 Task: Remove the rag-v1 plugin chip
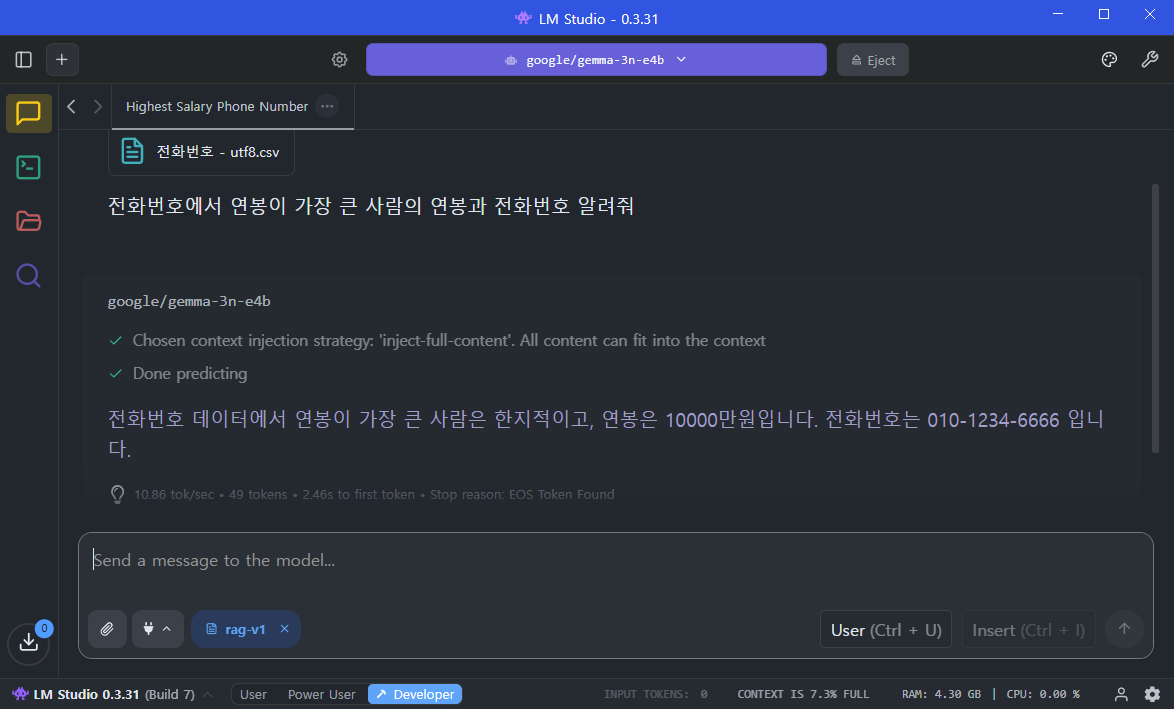[284, 629]
